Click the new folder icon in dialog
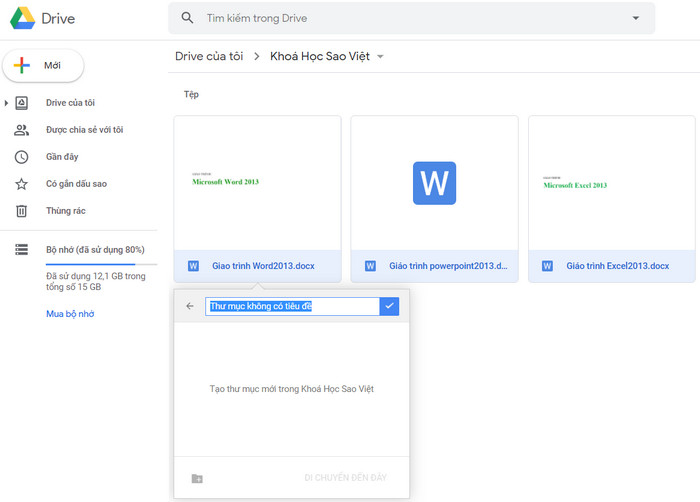Viewport: 700px width, 502px height. point(197,478)
